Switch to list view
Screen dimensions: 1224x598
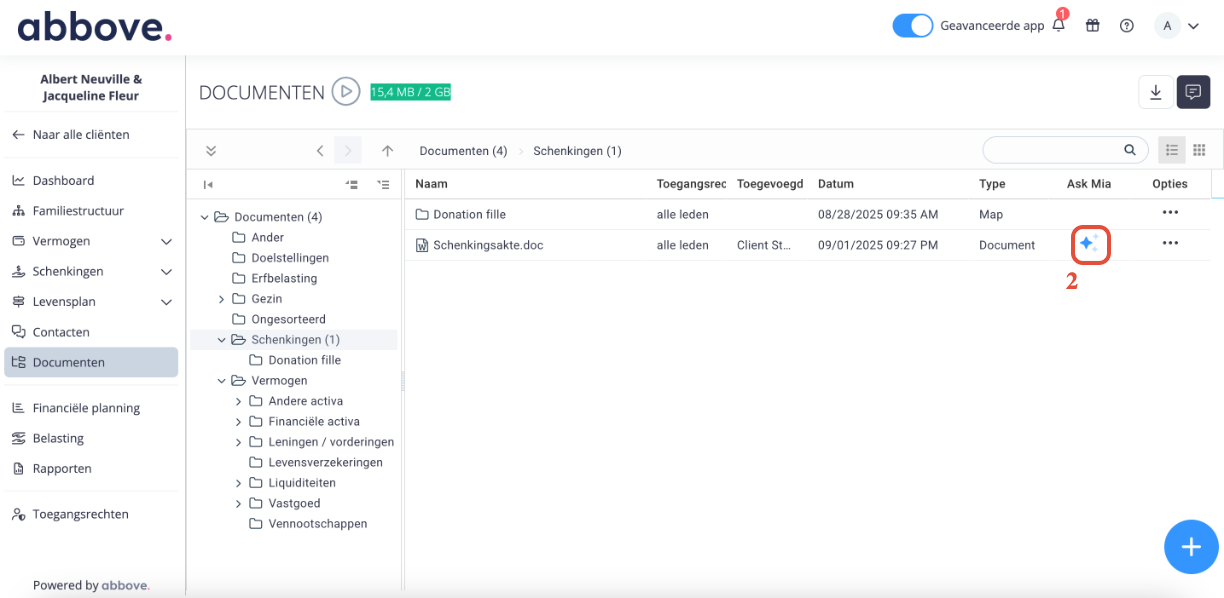coord(1172,150)
